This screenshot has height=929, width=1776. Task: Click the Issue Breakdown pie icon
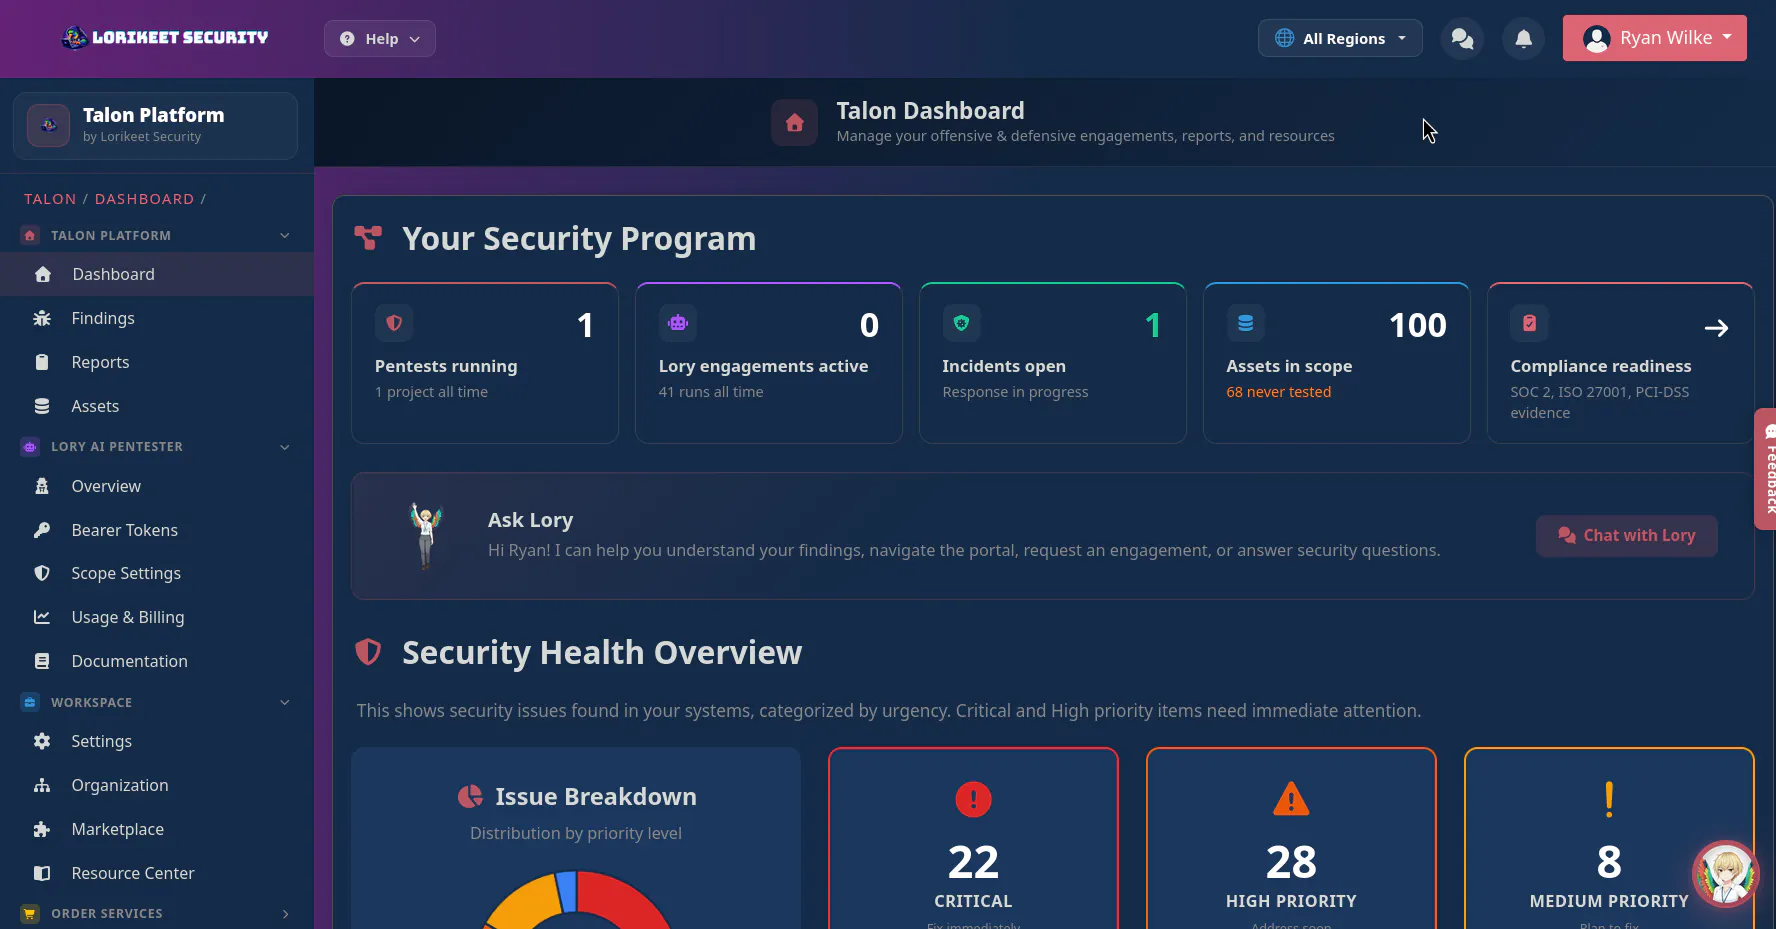tap(470, 797)
